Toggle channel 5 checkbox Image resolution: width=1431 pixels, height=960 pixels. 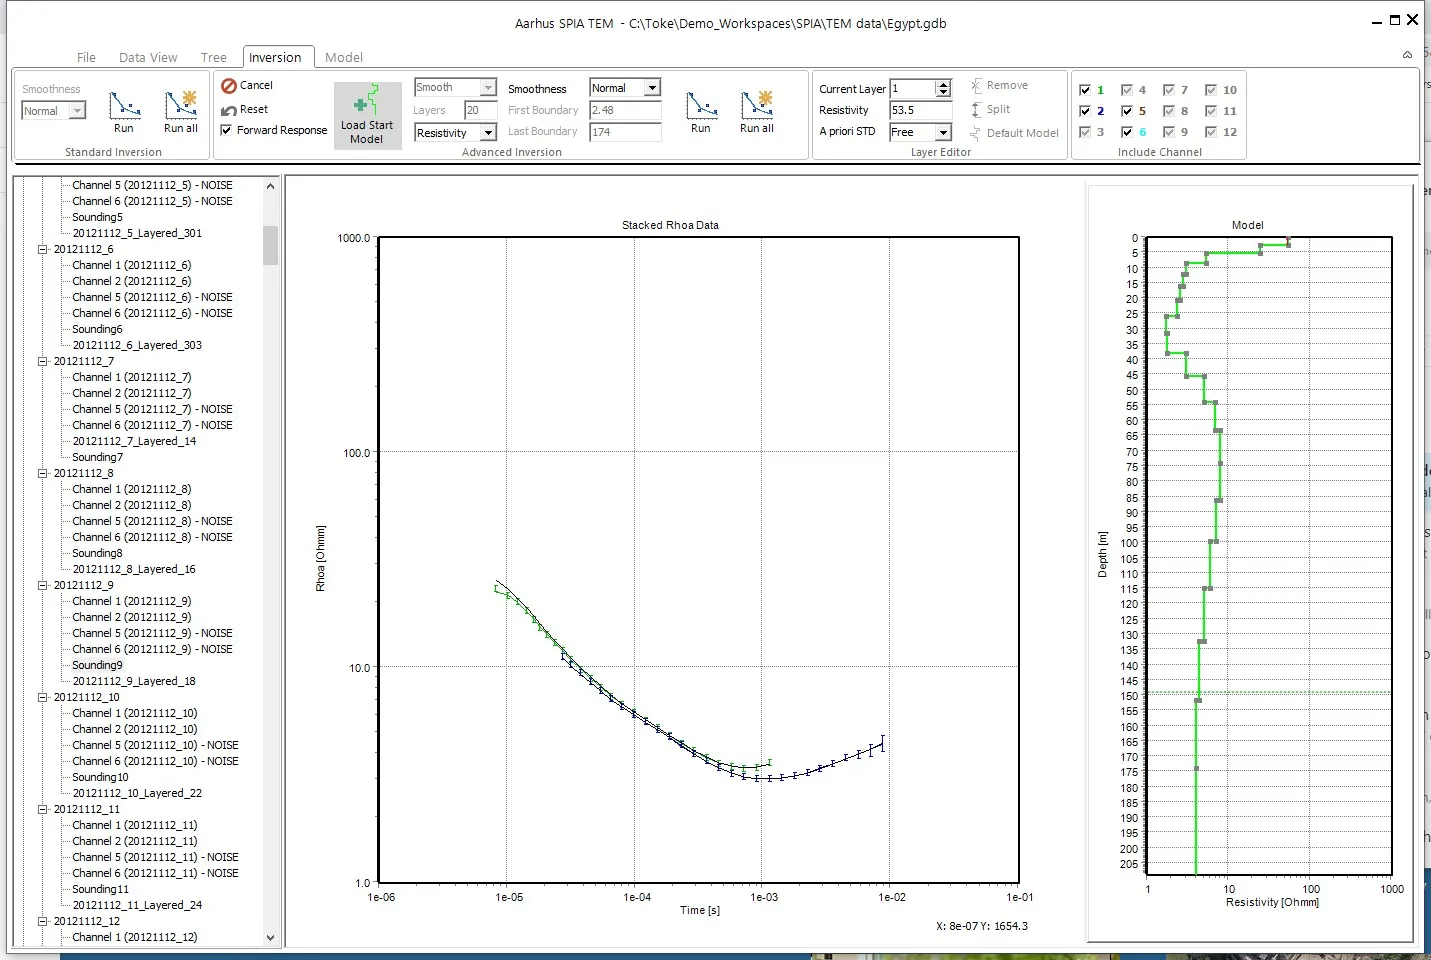tap(1127, 111)
